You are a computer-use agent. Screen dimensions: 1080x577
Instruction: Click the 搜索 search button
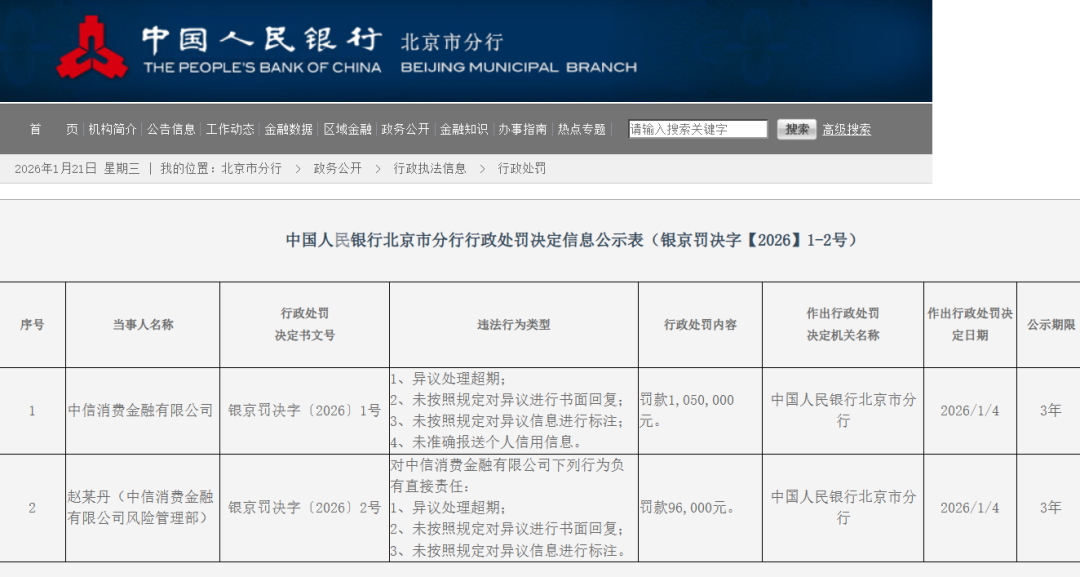click(796, 129)
